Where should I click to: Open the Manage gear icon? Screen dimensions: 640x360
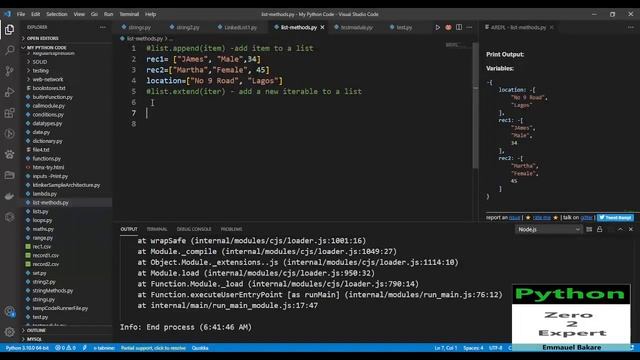(x=9, y=332)
